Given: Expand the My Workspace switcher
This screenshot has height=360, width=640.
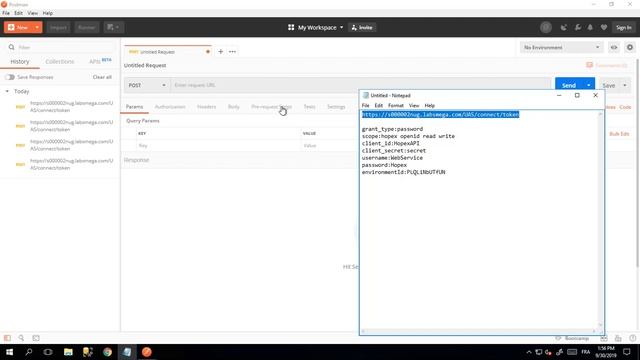Looking at the screenshot, I should pyautogui.click(x=316, y=27).
